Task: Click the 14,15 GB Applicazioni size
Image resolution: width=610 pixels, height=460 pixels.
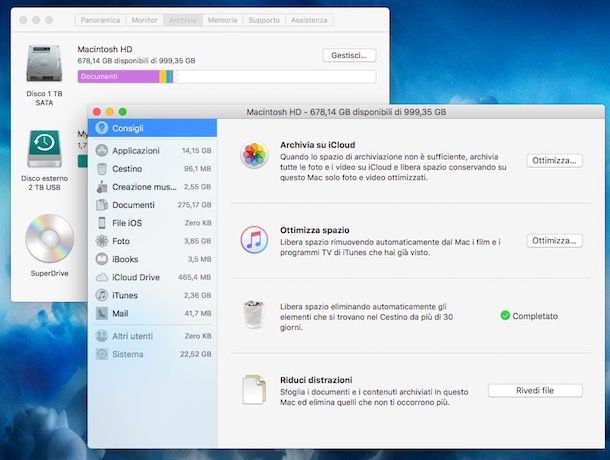Action: [196, 151]
